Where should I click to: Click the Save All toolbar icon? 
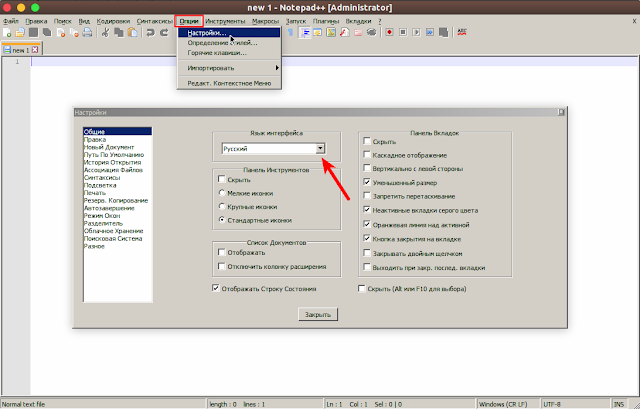click(x=47, y=33)
